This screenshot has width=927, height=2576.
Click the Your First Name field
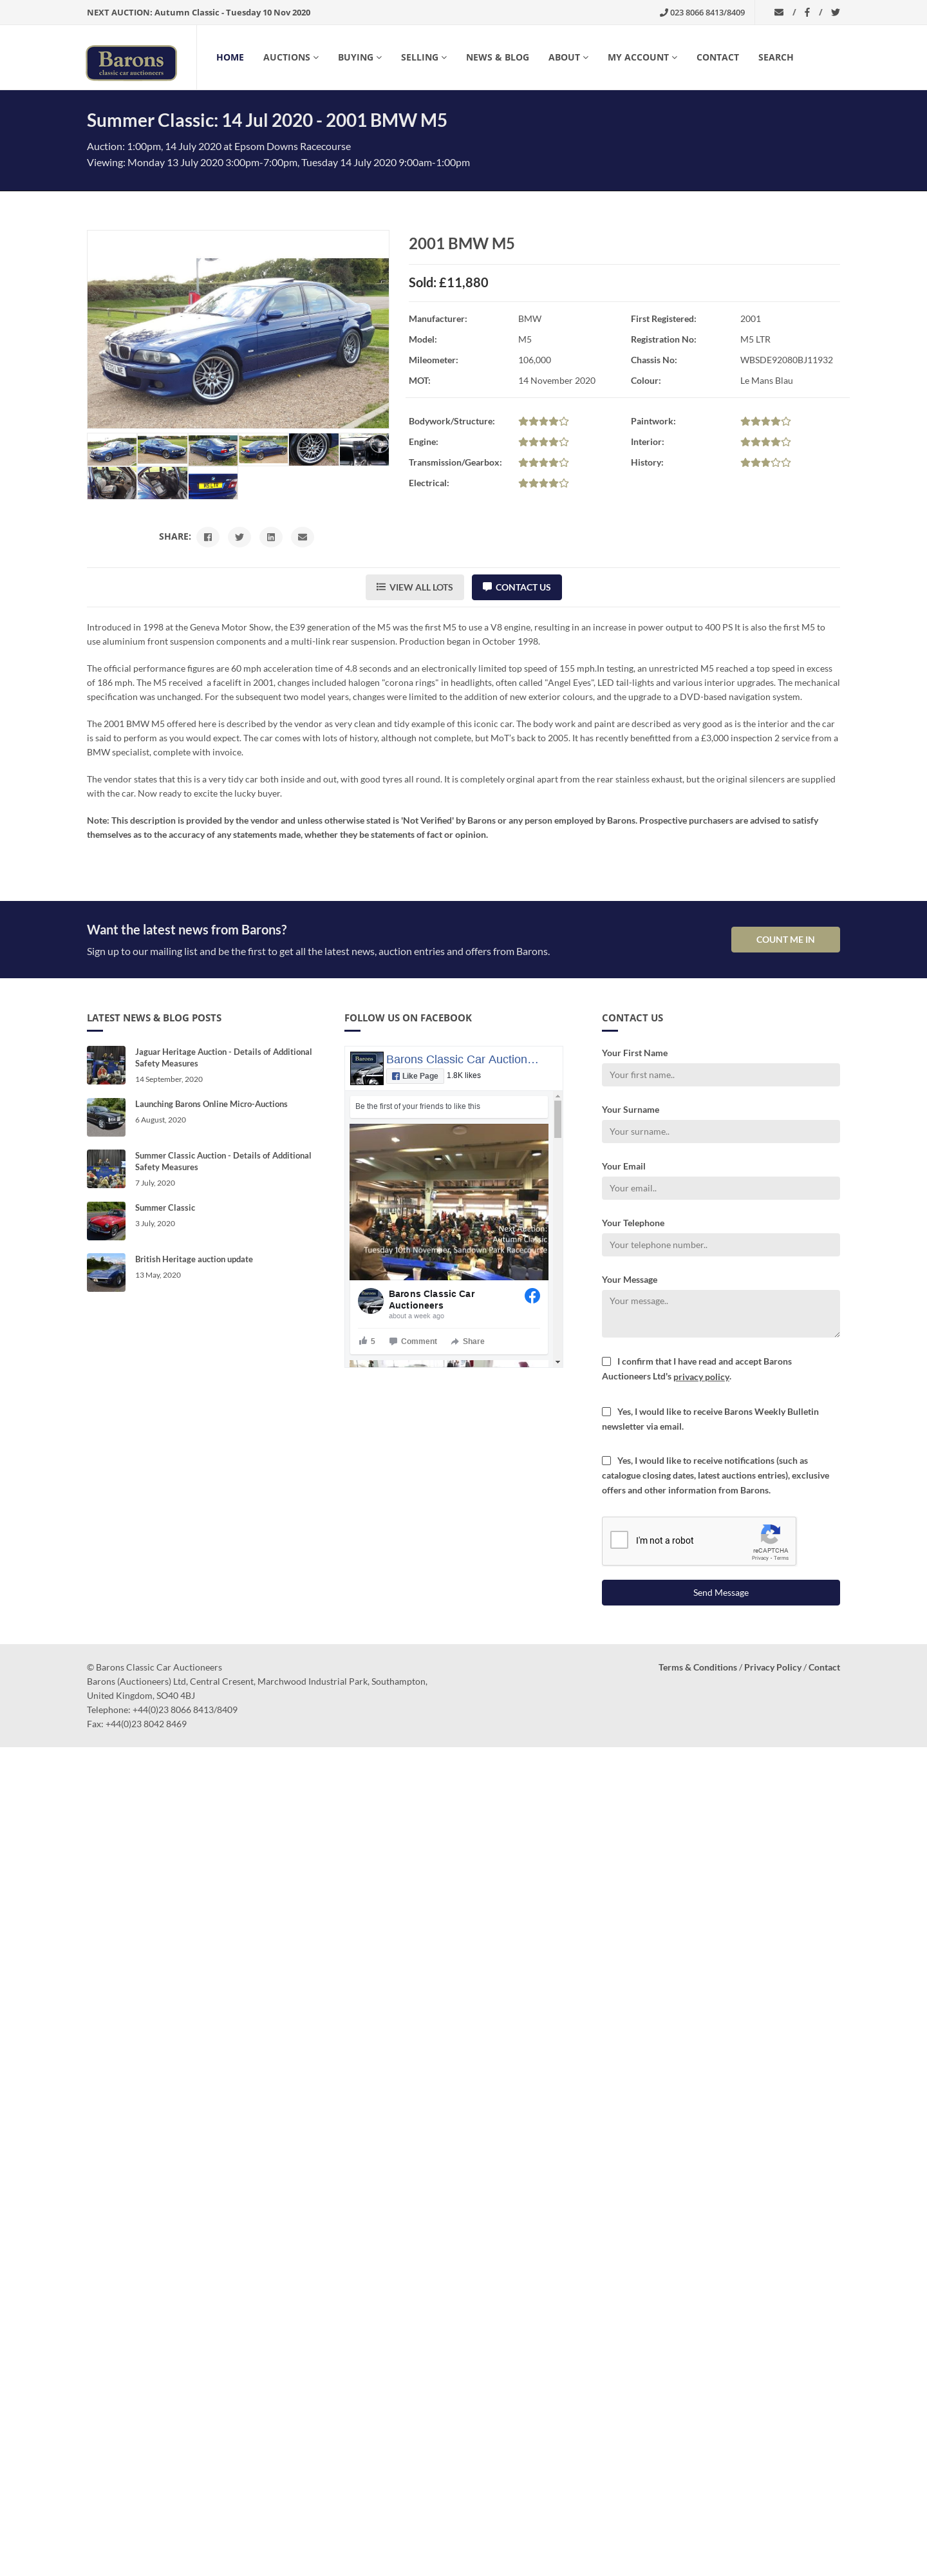(x=720, y=1075)
